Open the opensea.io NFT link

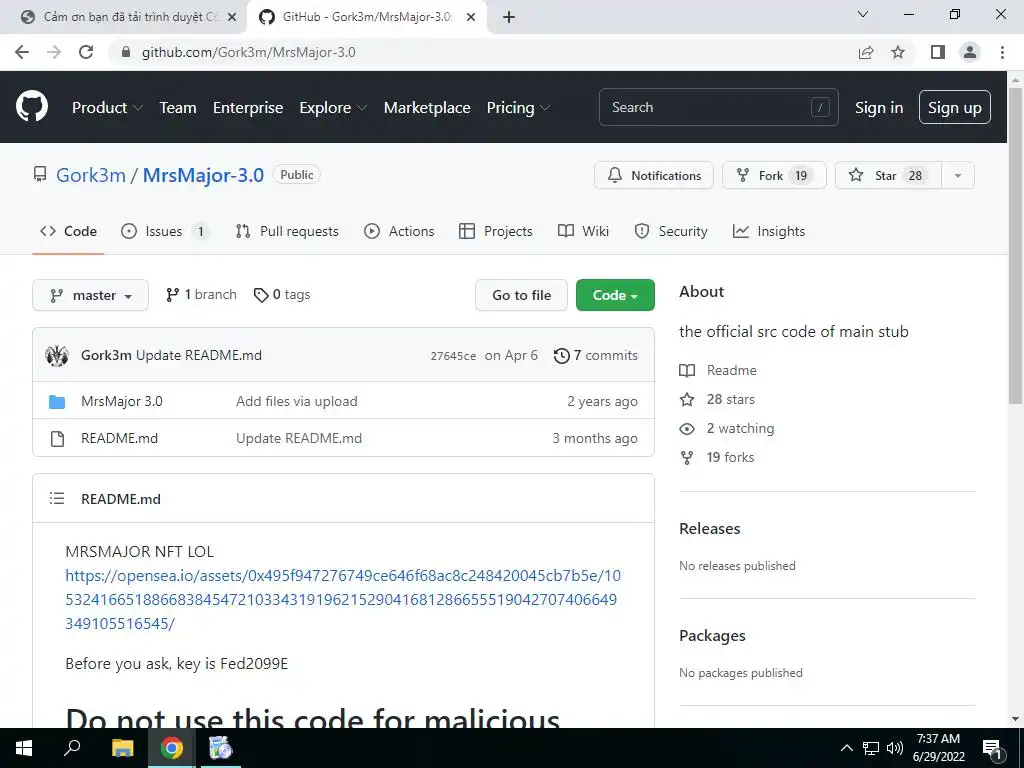click(x=343, y=600)
